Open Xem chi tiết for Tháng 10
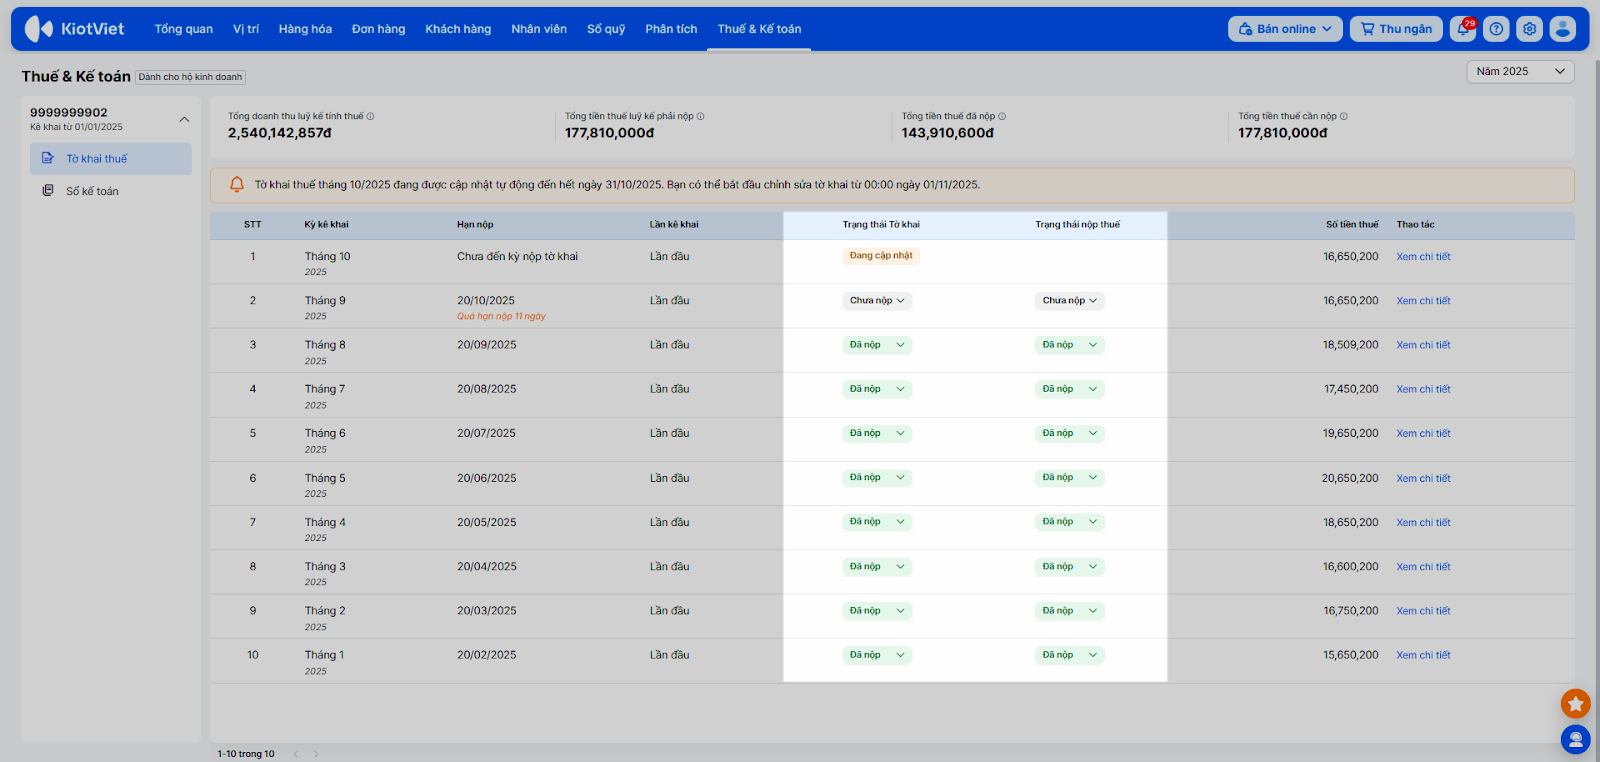The width and height of the screenshot is (1600, 762). [1423, 257]
